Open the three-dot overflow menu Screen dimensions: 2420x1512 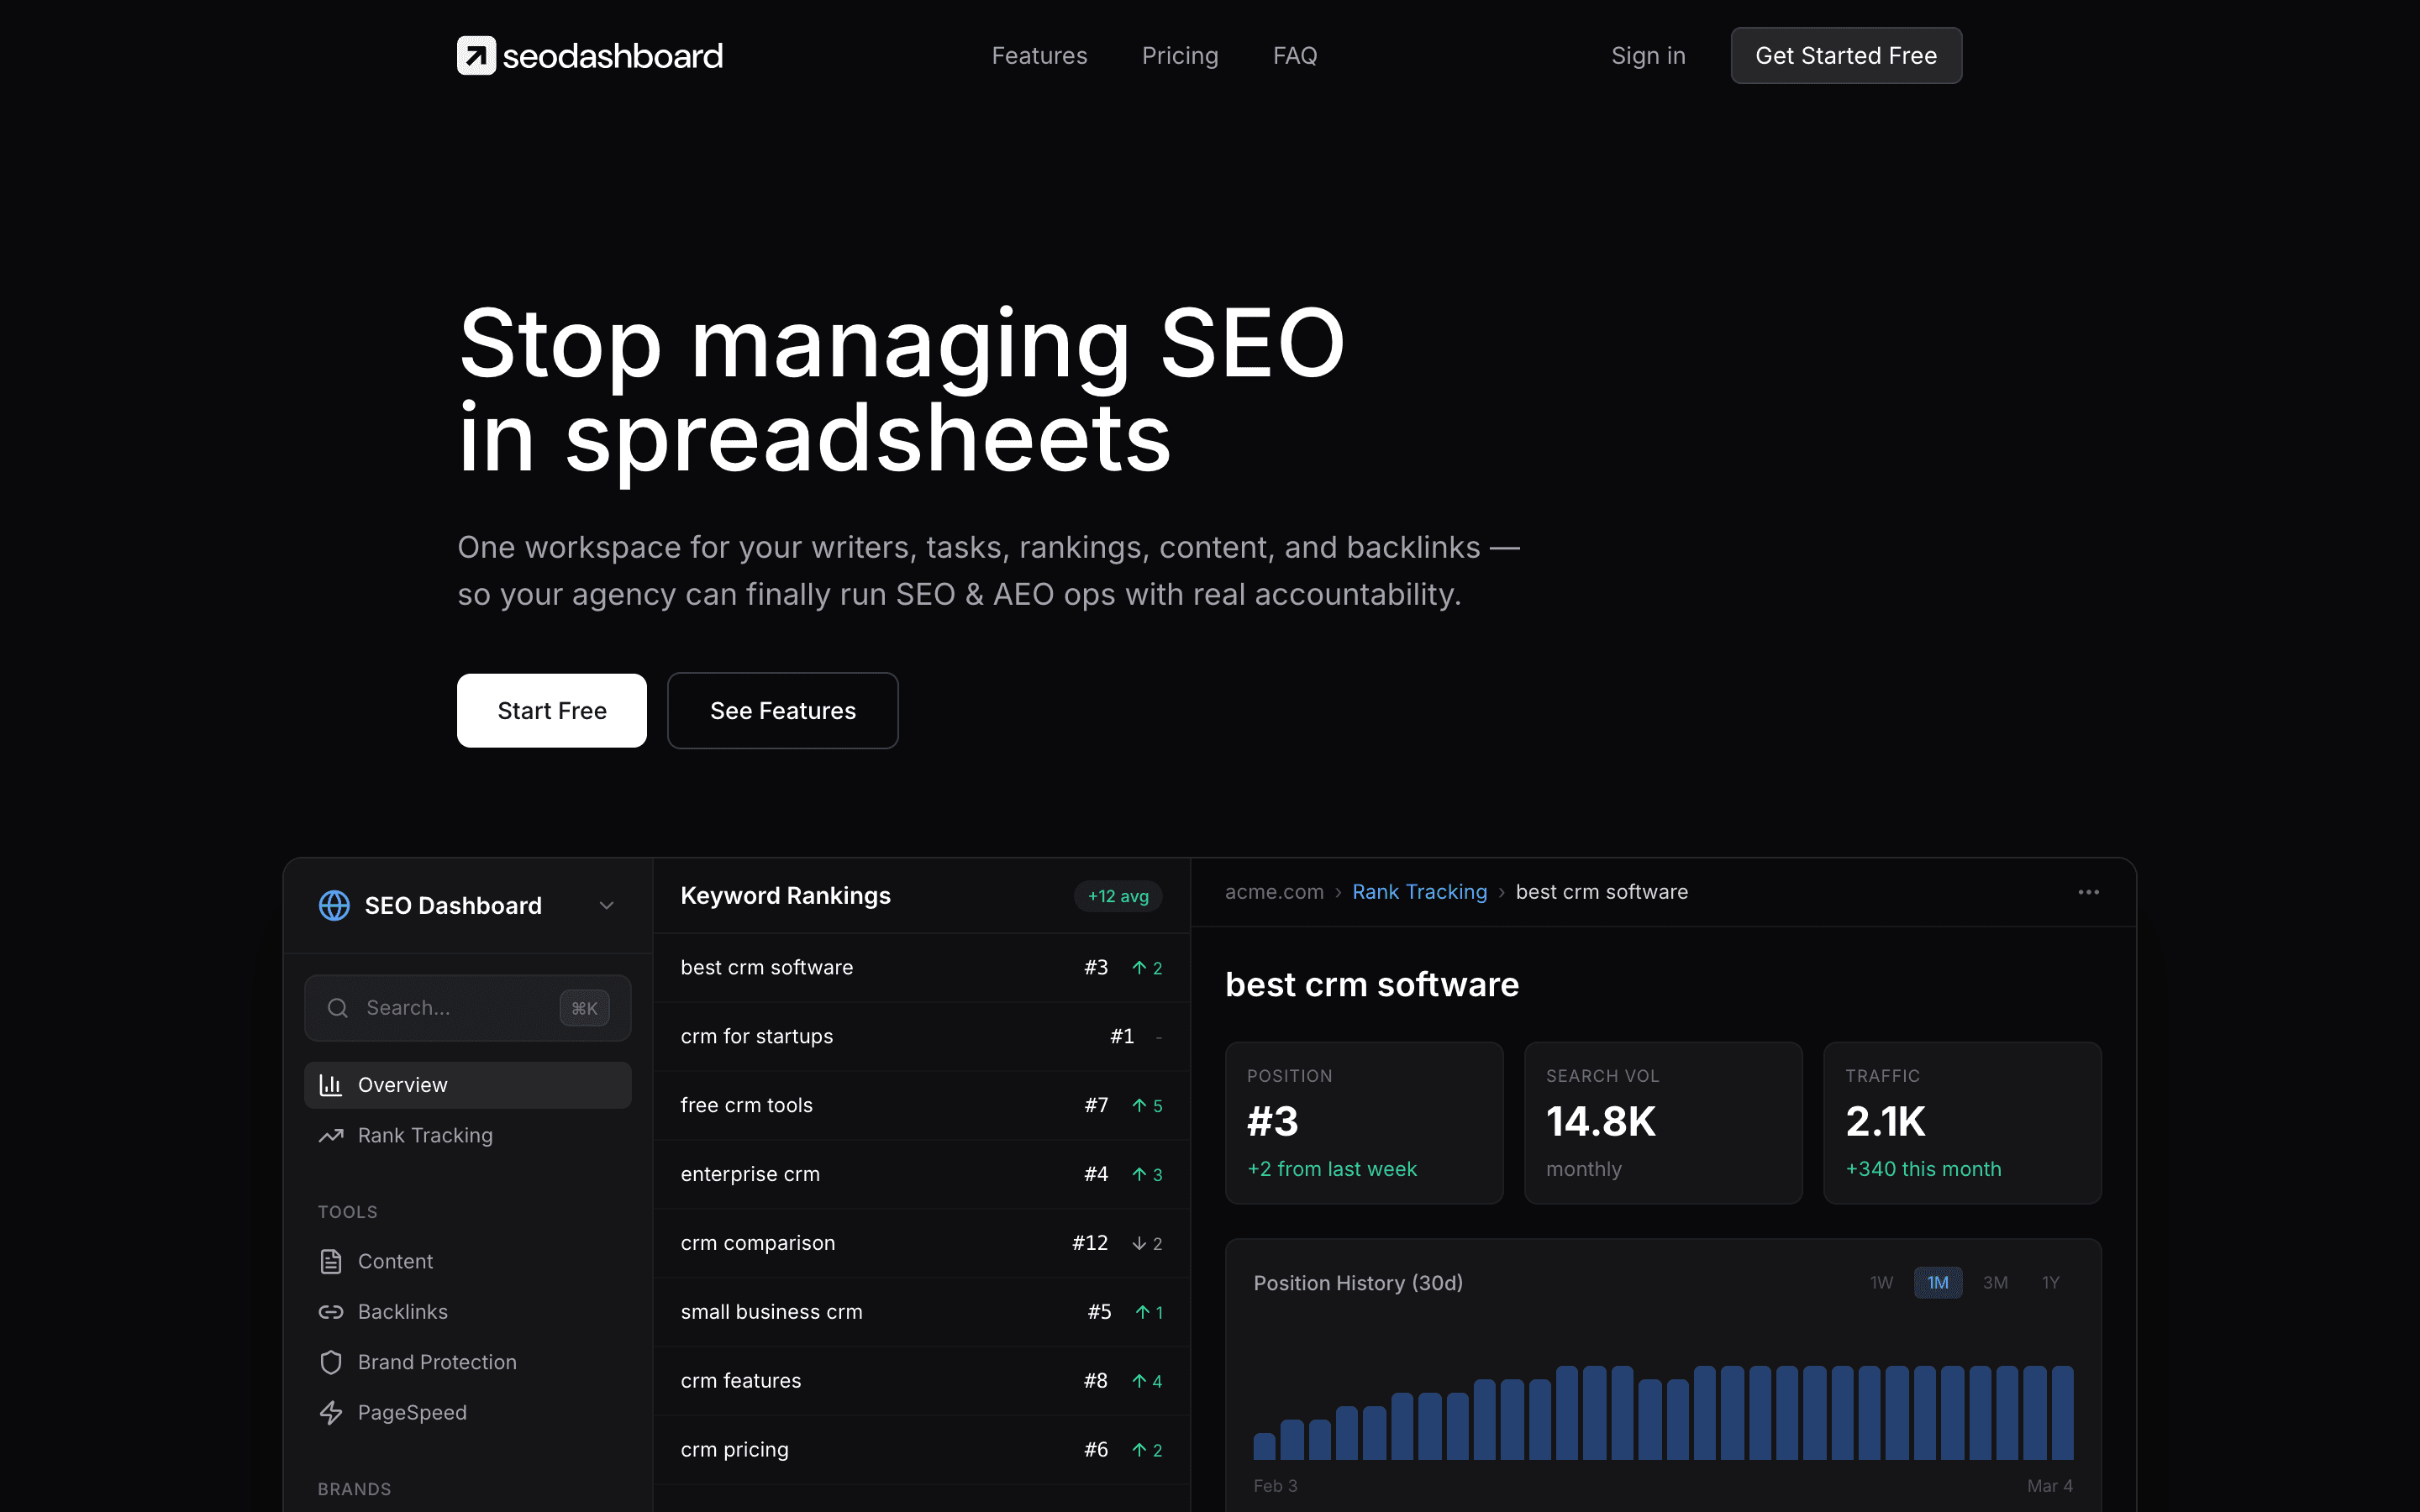[2088, 892]
